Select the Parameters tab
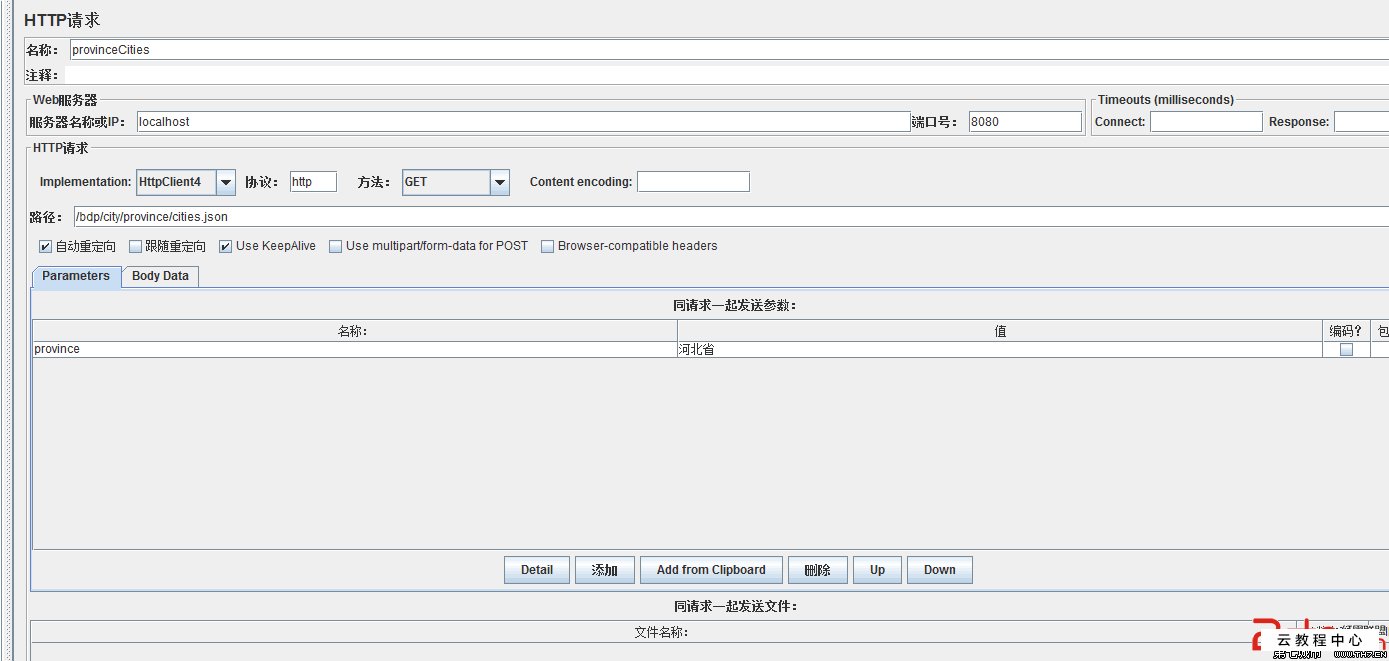The width and height of the screenshot is (1389, 661). [75, 276]
